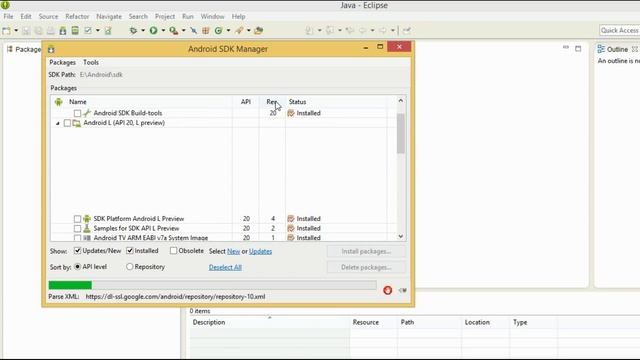The height and width of the screenshot is (360, 640).
Task: Open the New Java Class dropdown arrow
Action: [x=228, y=31]
